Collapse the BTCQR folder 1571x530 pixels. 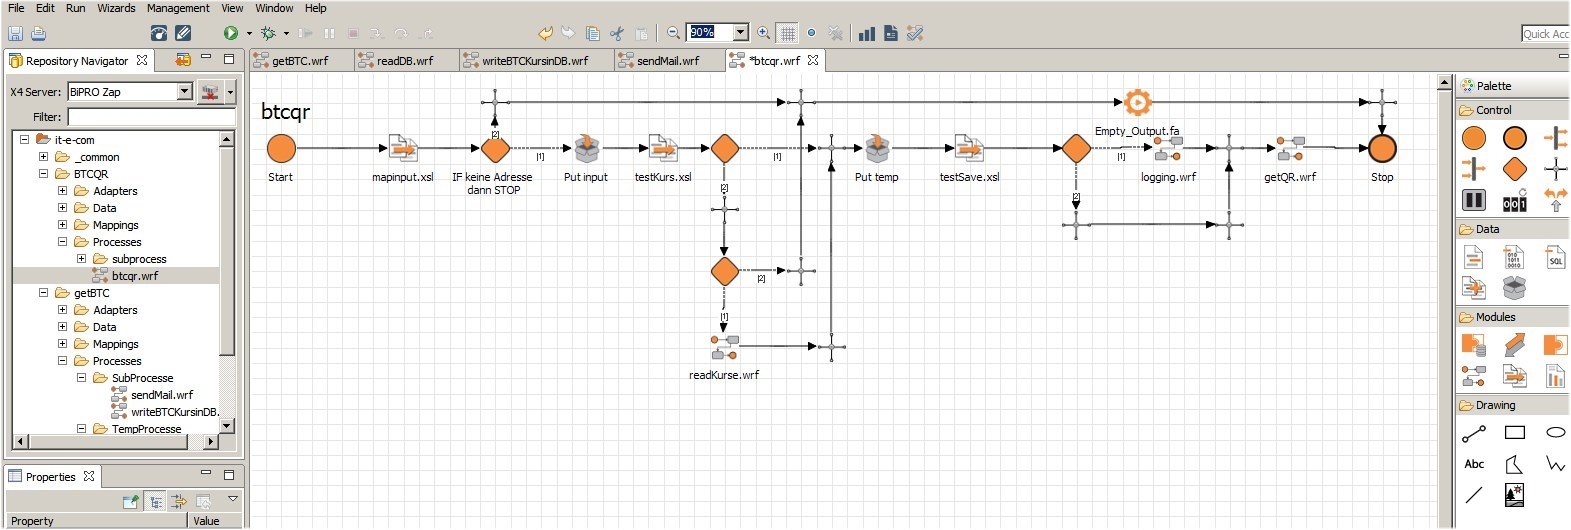43,174
